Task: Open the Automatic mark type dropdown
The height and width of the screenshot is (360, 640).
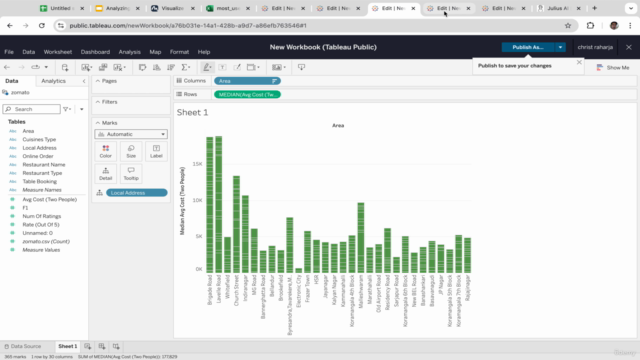Action: (x=131, y=134)
